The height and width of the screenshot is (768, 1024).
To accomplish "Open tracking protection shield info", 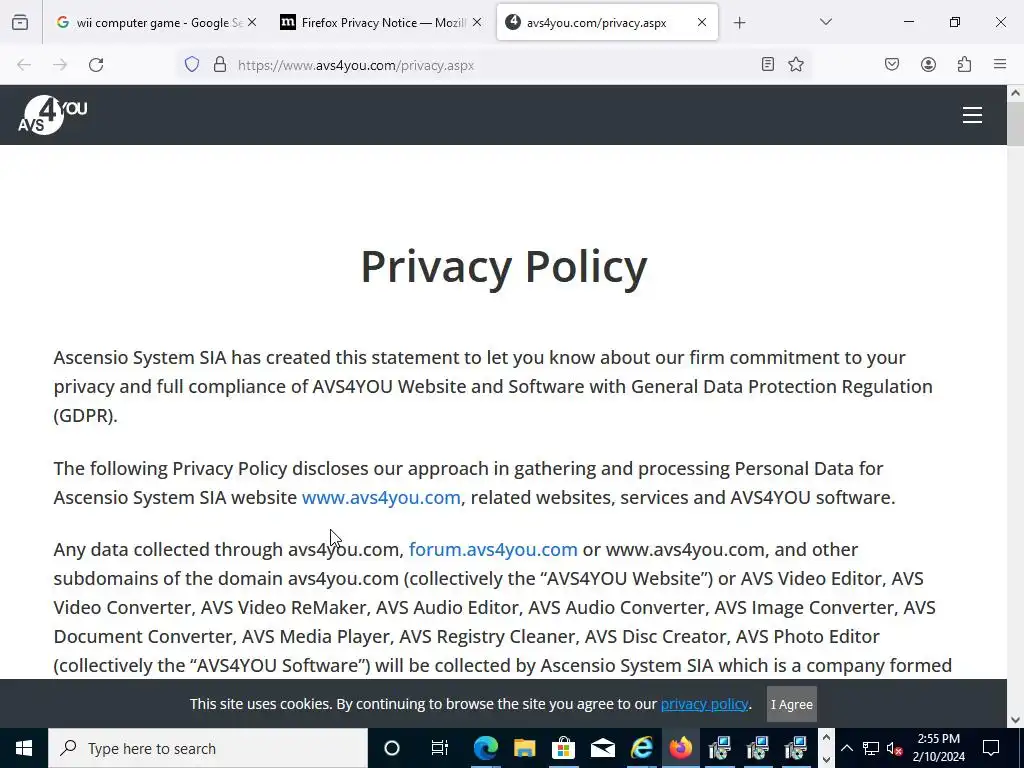I will (x=191, y=65).
